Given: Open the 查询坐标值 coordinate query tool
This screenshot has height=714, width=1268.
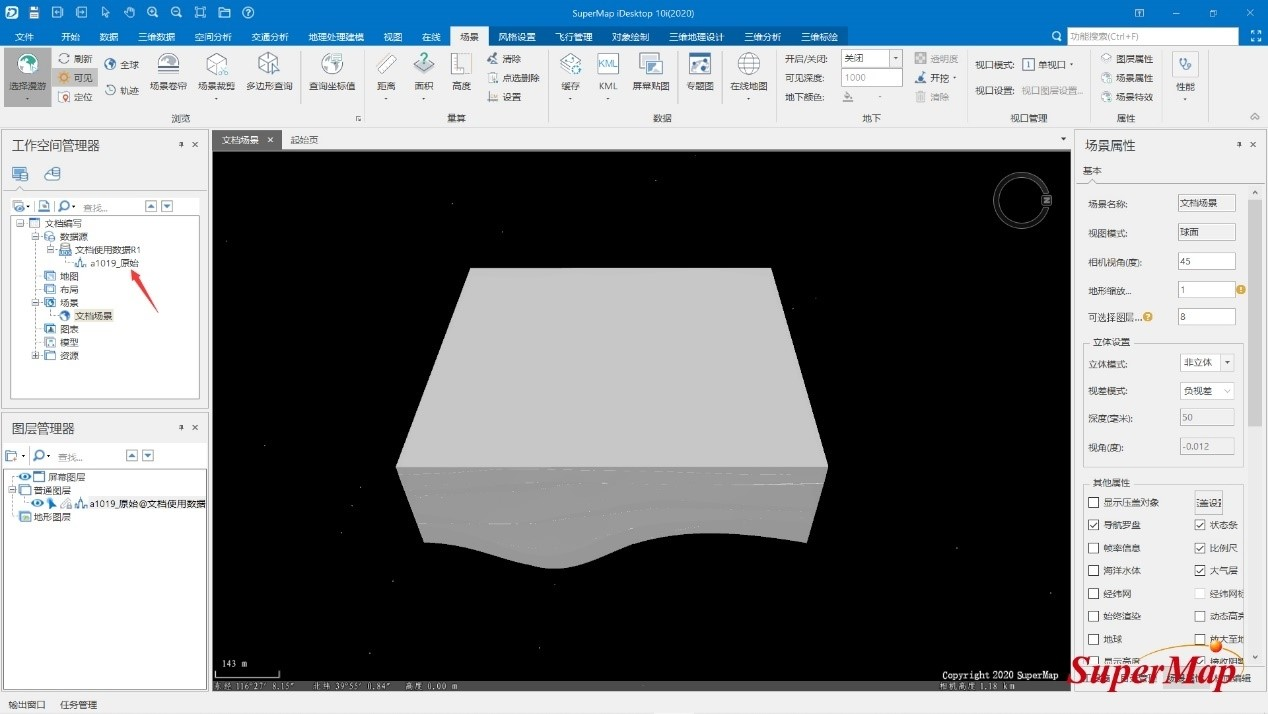Looking at the screenshot, I should 332,68.
